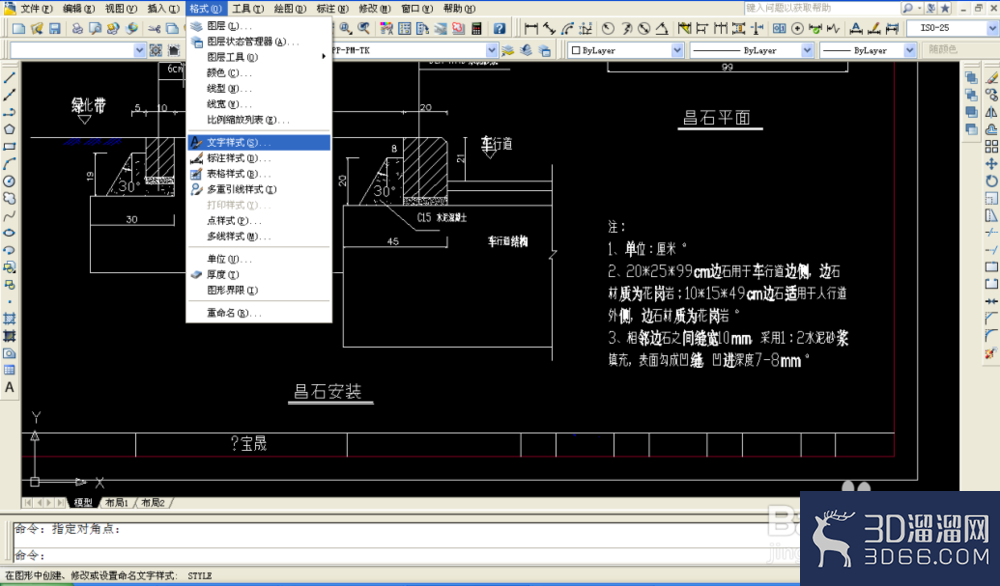Viewport: 1000px width, 586px height.
Task: Choose 多重引线样式(I) in the Format menu
Action: [260, 189]
